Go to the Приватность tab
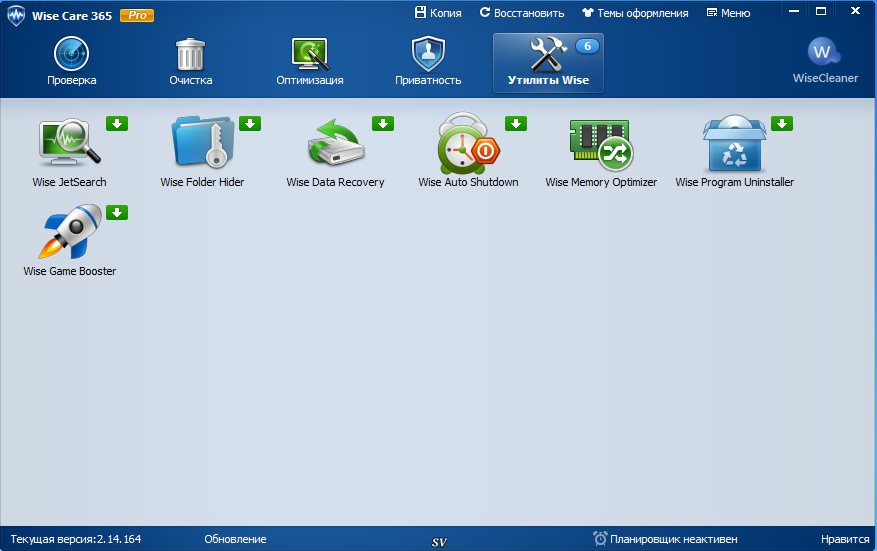 point(428,62)
